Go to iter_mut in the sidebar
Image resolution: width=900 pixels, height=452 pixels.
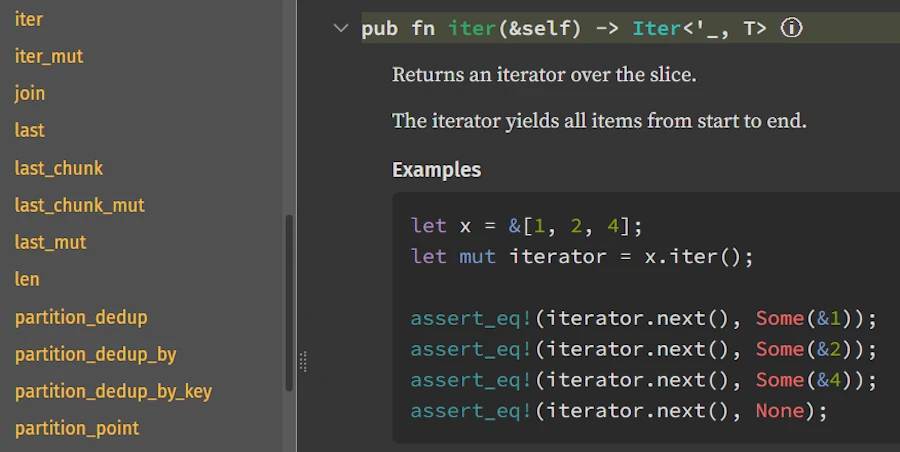(49, 56)
